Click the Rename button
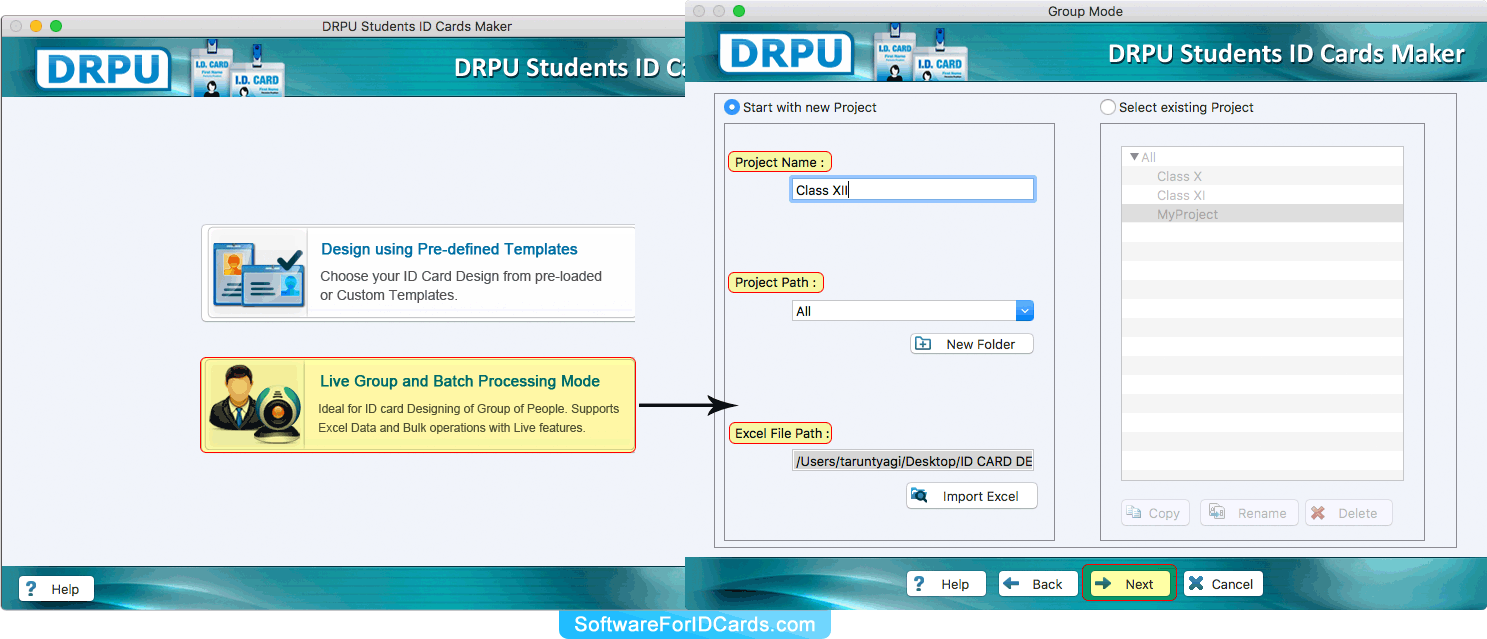Image resolution: width=1487 pixels, height=639 pixels. [x=1249, y=513]
